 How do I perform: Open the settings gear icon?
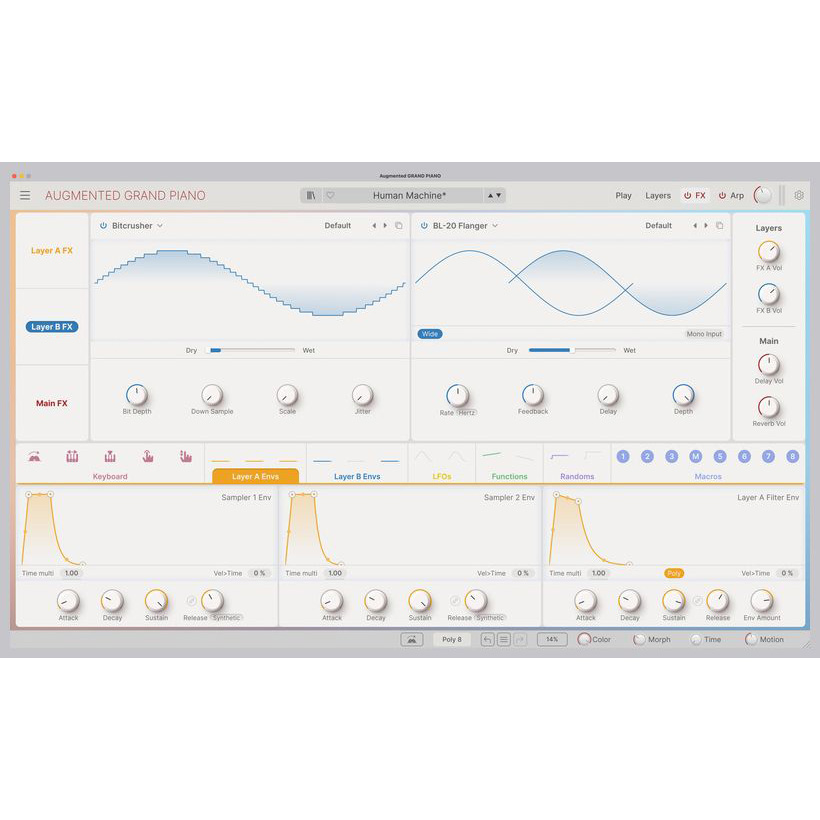(799, 195)
